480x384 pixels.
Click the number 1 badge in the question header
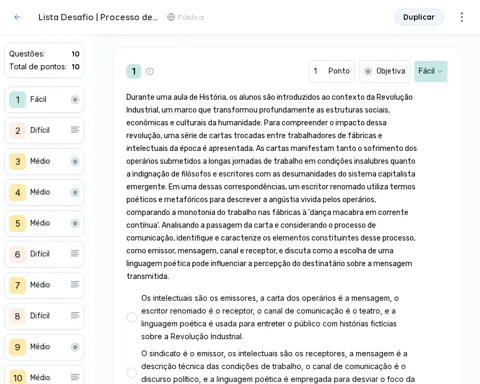tap(134, 71)
